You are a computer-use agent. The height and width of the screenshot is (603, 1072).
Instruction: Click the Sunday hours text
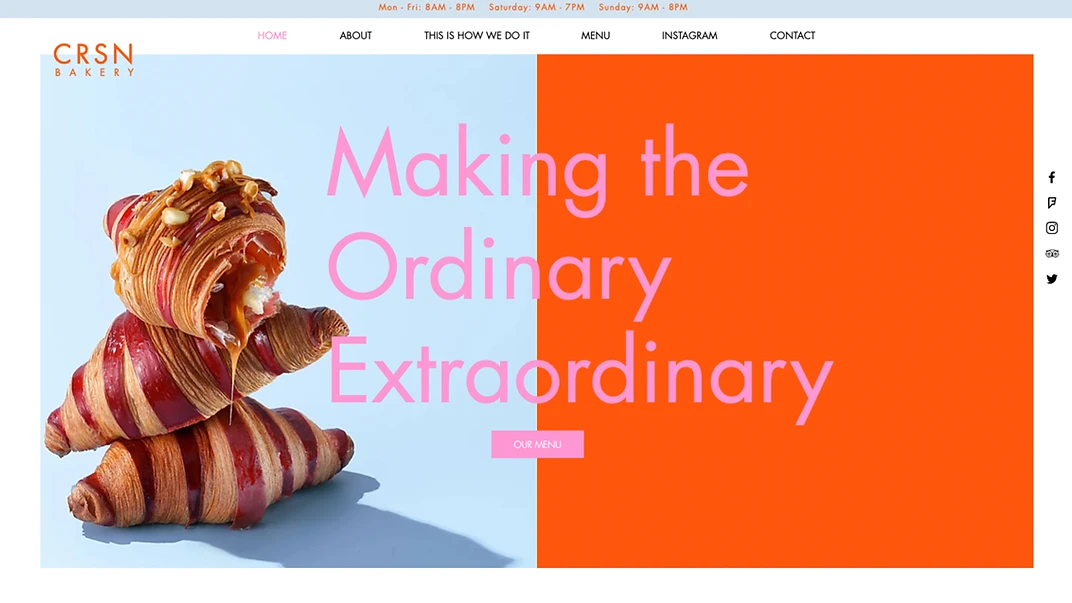click(x=643, y=8)
